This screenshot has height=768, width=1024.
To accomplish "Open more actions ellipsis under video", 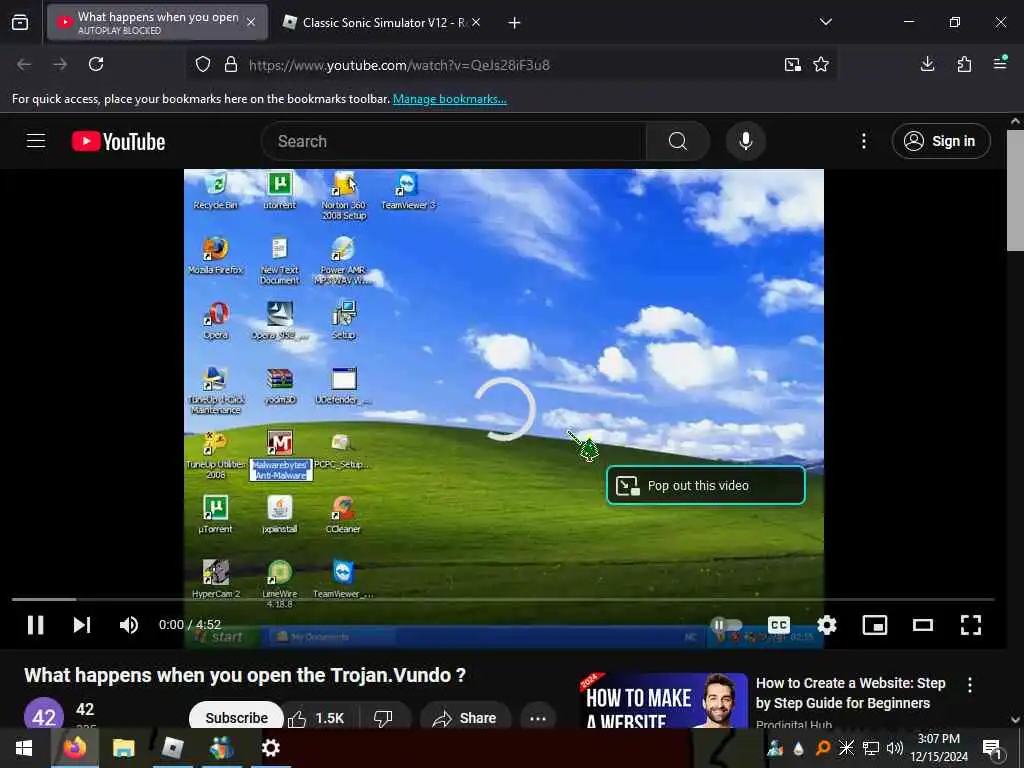I will [x=538, y=718].
